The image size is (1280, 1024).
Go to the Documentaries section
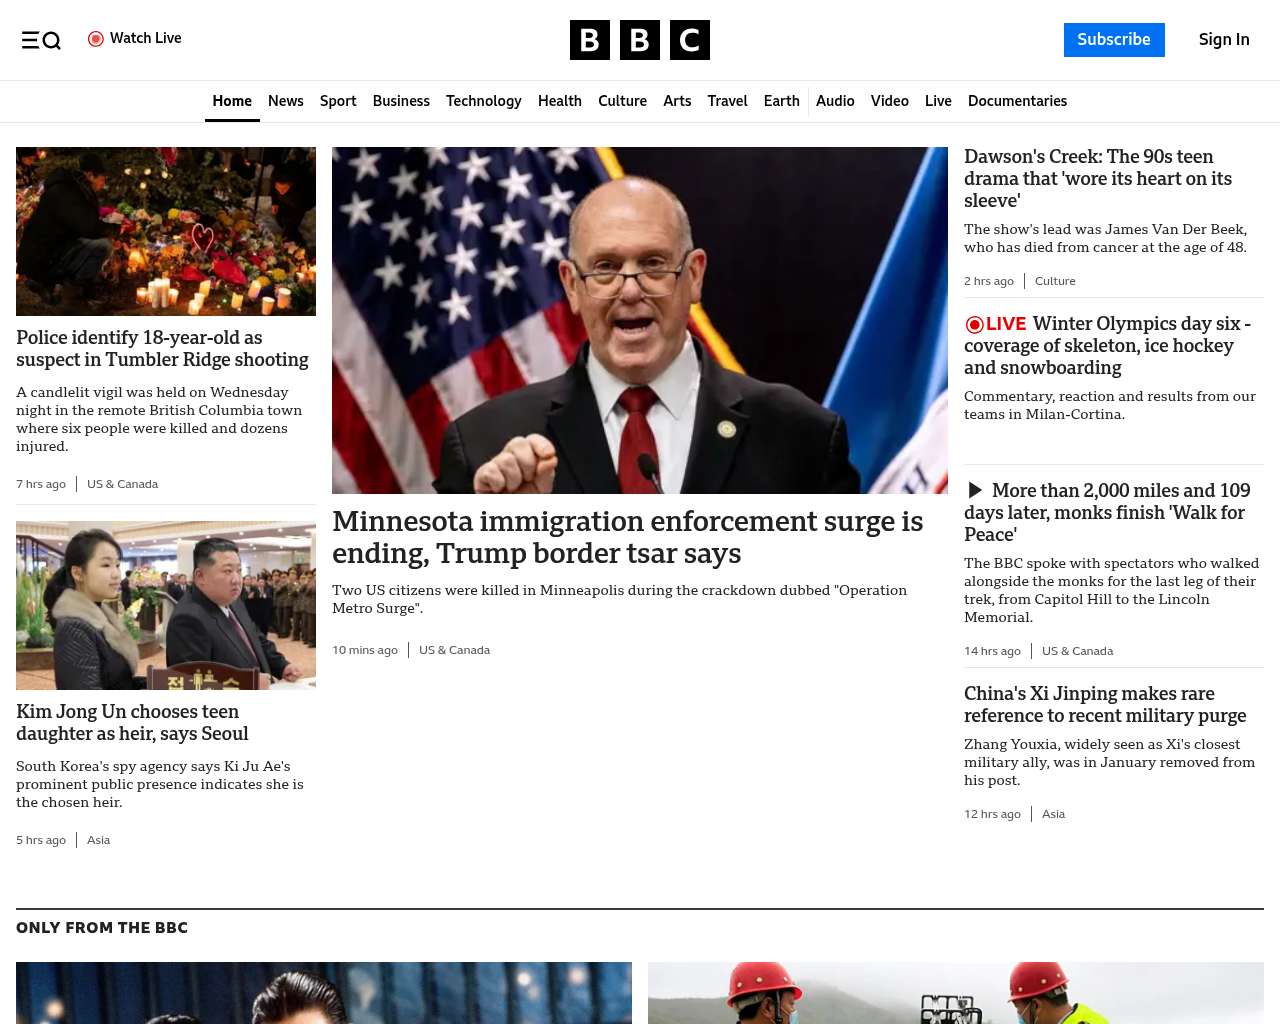pyautogui.click(x=1017, y=101)
